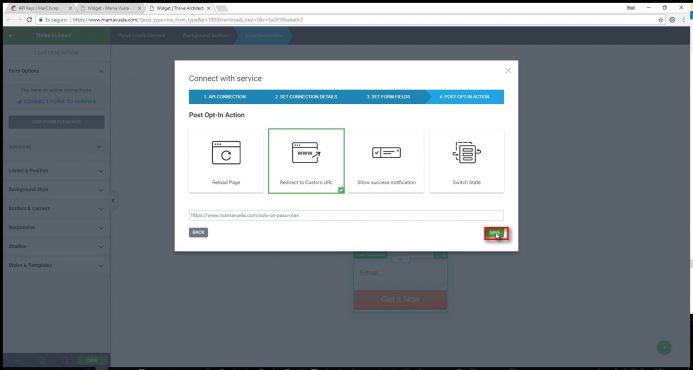Screen dimensions: 693x370
Task: Go to step 2 Set Connection Details
Action: 306,97
